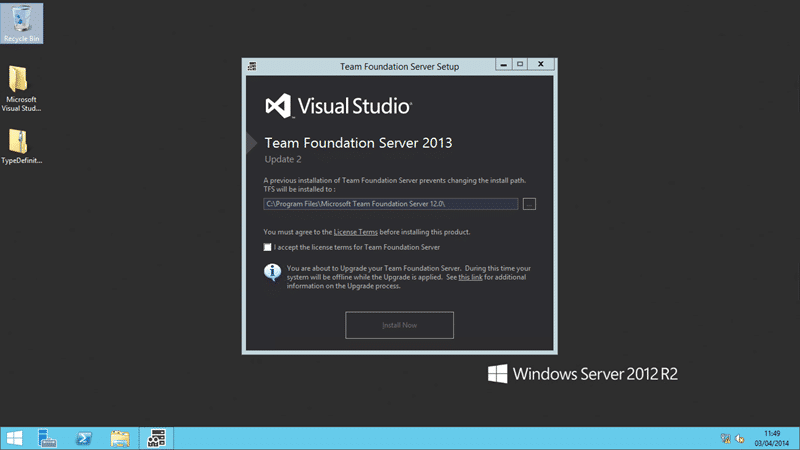Open the Recycle Bin desktop icon

point(21,23)
